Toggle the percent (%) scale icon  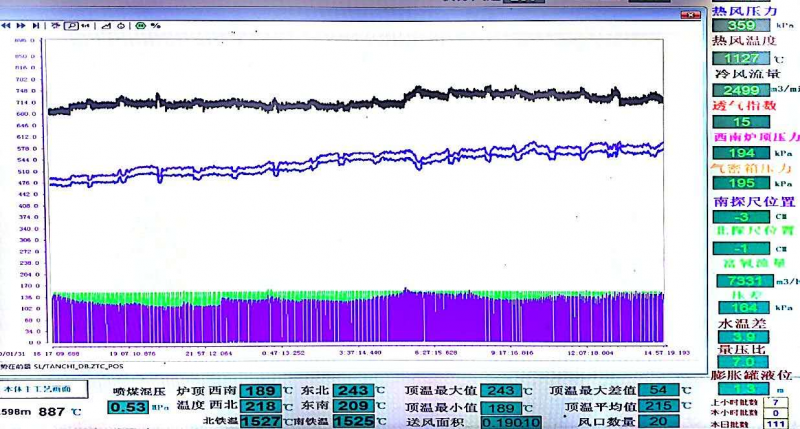coord(156,25)
